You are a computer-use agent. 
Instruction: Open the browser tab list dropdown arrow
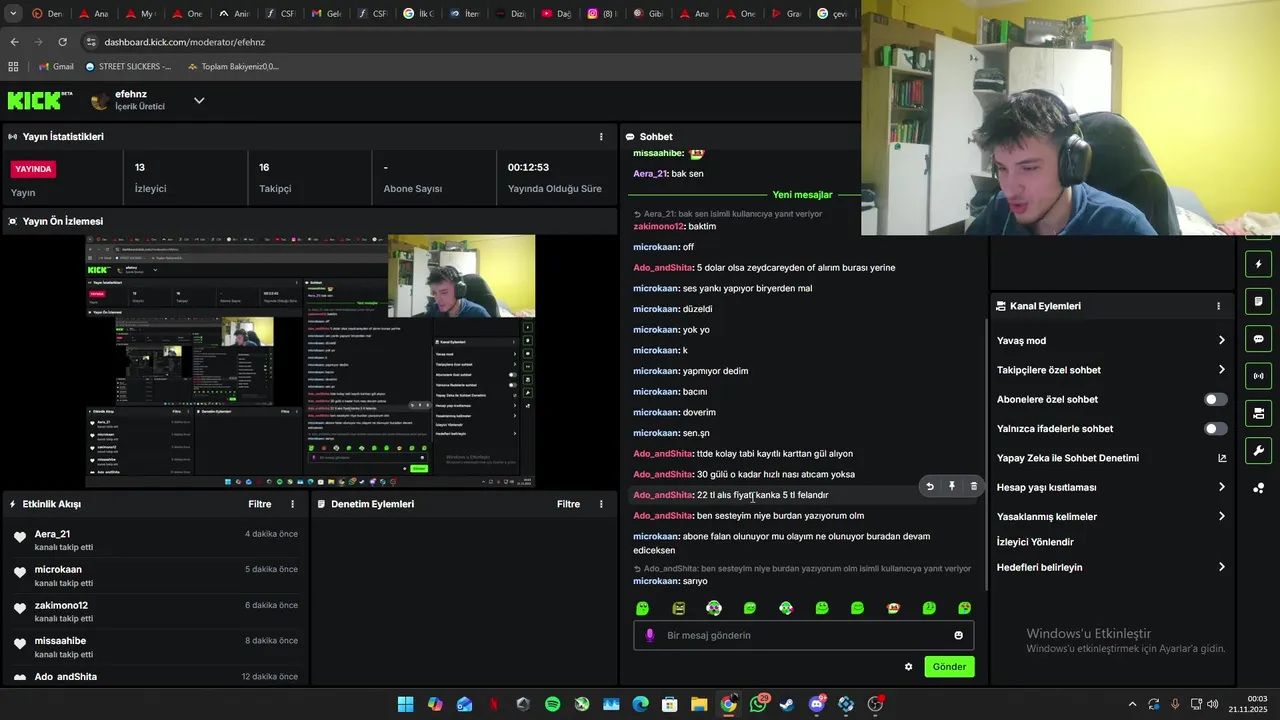pos(13,13)
